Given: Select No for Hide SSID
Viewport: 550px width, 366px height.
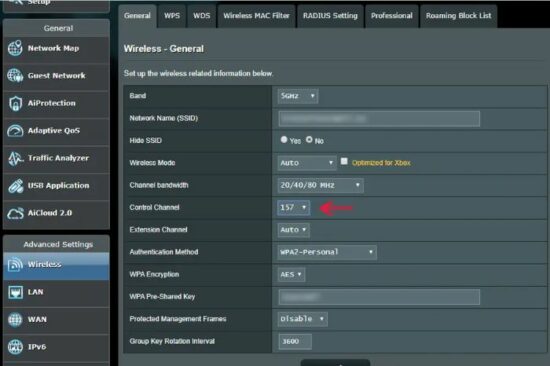Looking at the screenshot, I should [x=309, y=140].
